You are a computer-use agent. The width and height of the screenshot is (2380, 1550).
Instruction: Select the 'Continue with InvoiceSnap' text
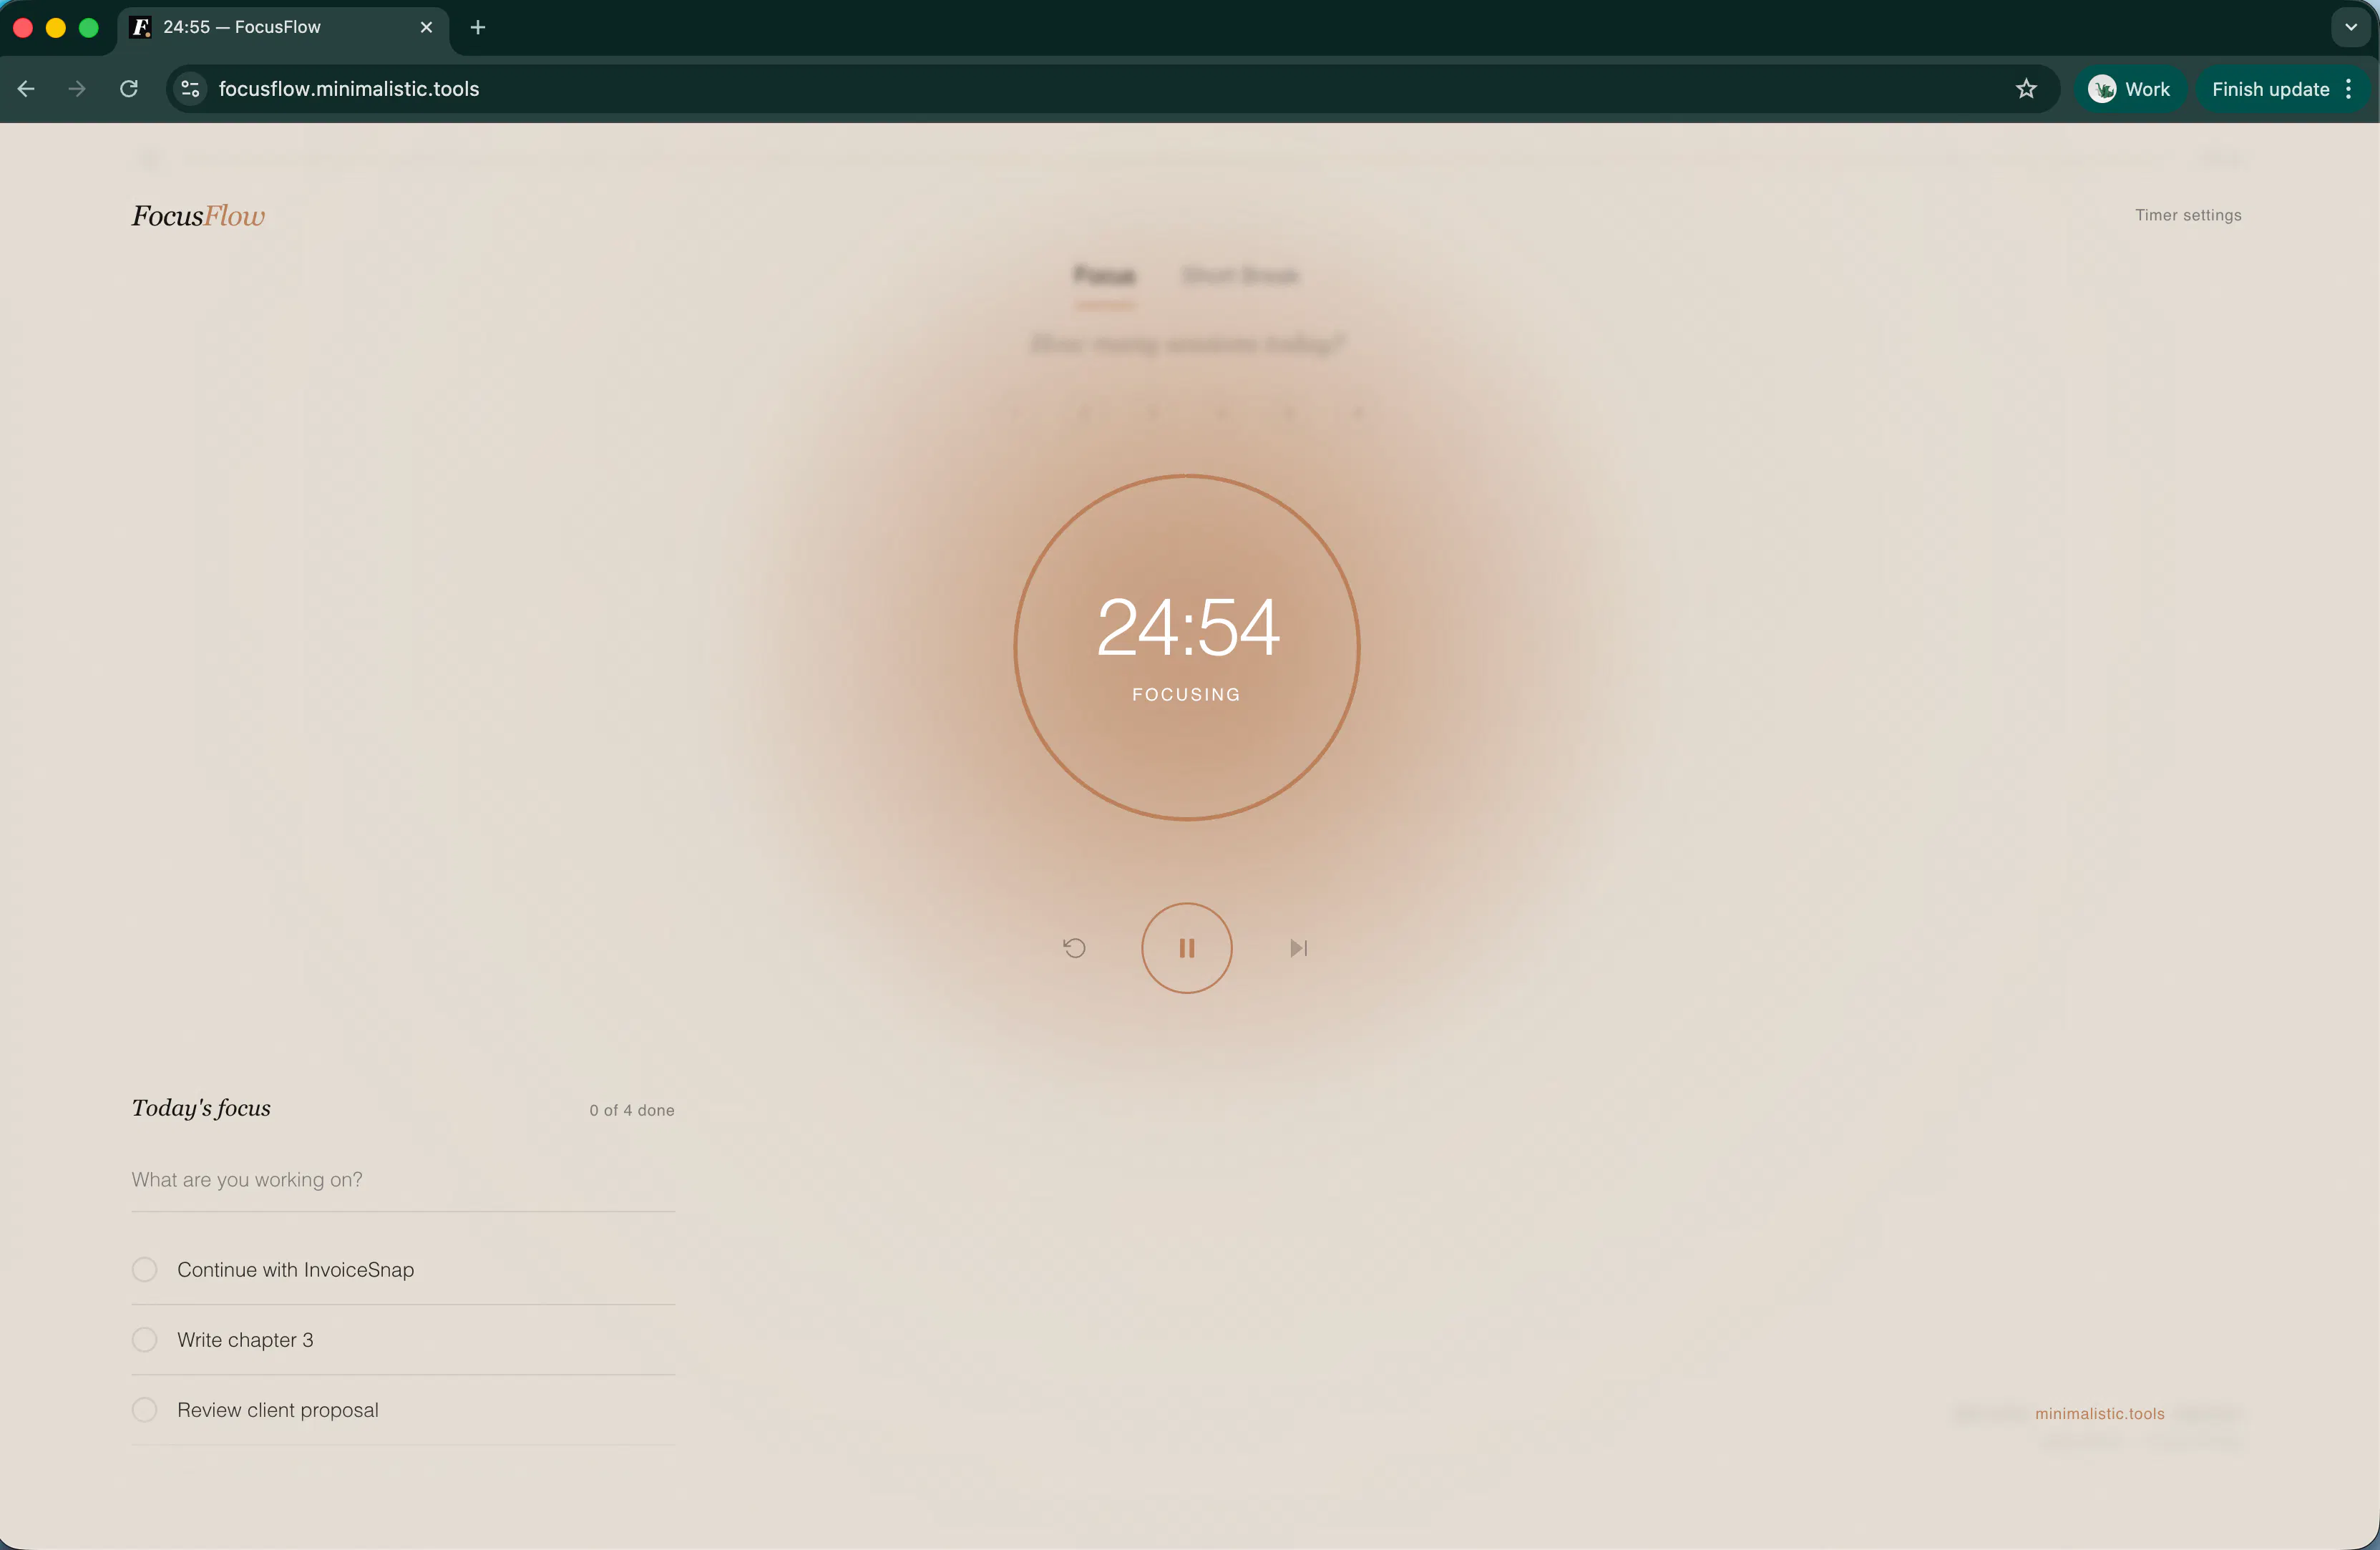click(x=295, y=1270)
